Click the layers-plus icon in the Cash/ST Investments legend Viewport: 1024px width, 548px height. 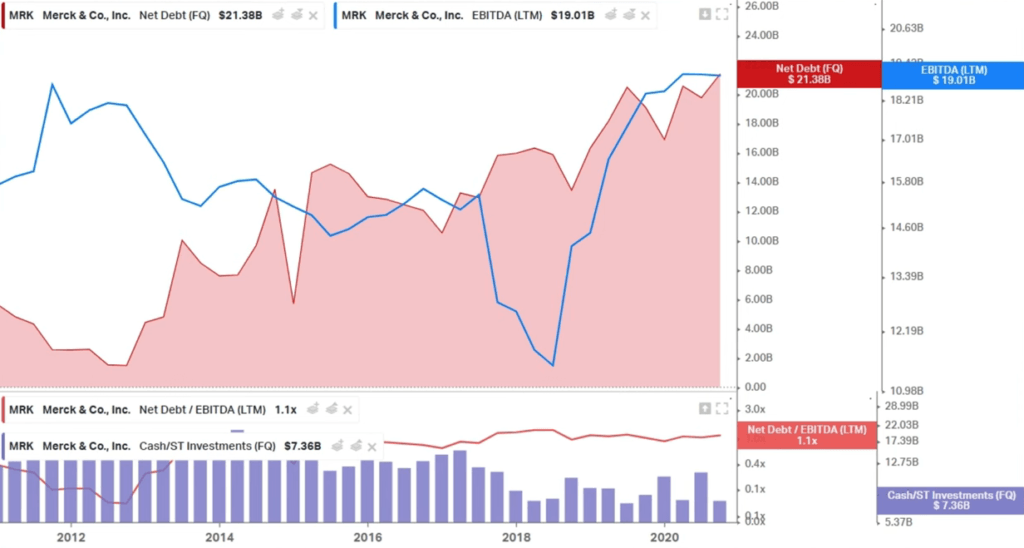pyautogui.click(x=337, y=445)
